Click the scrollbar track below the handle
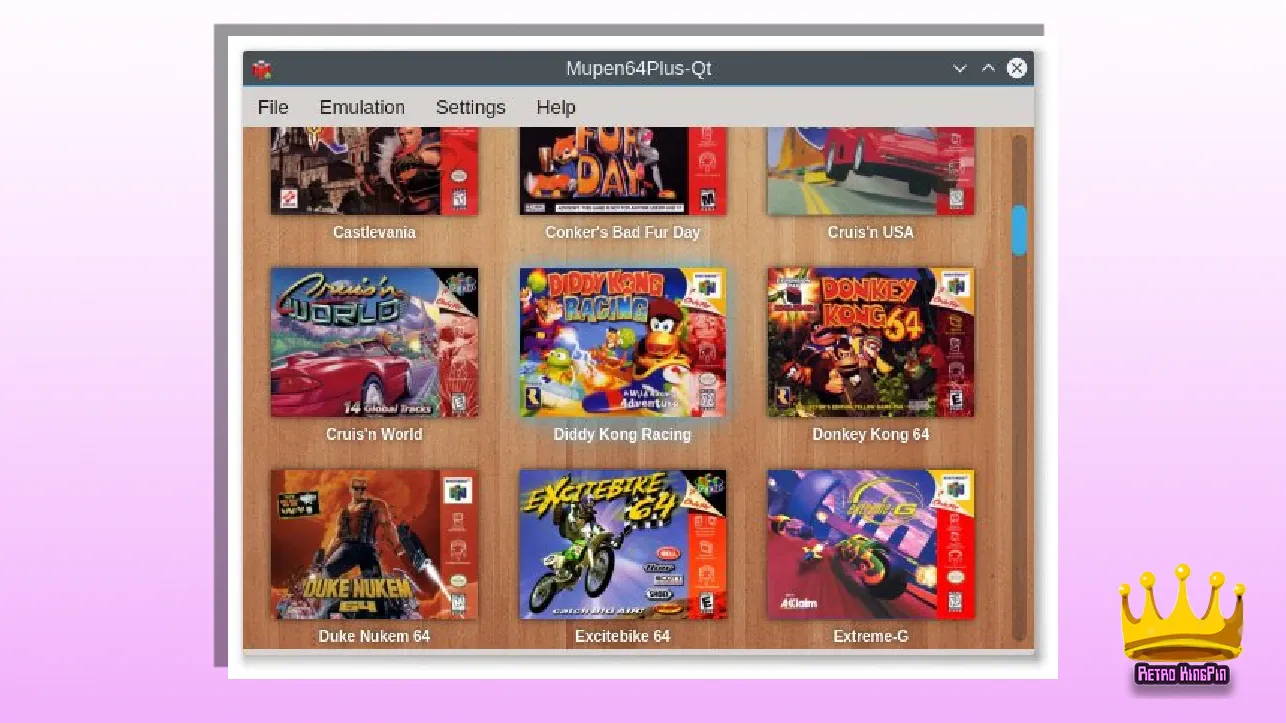 coord(1019,450)
